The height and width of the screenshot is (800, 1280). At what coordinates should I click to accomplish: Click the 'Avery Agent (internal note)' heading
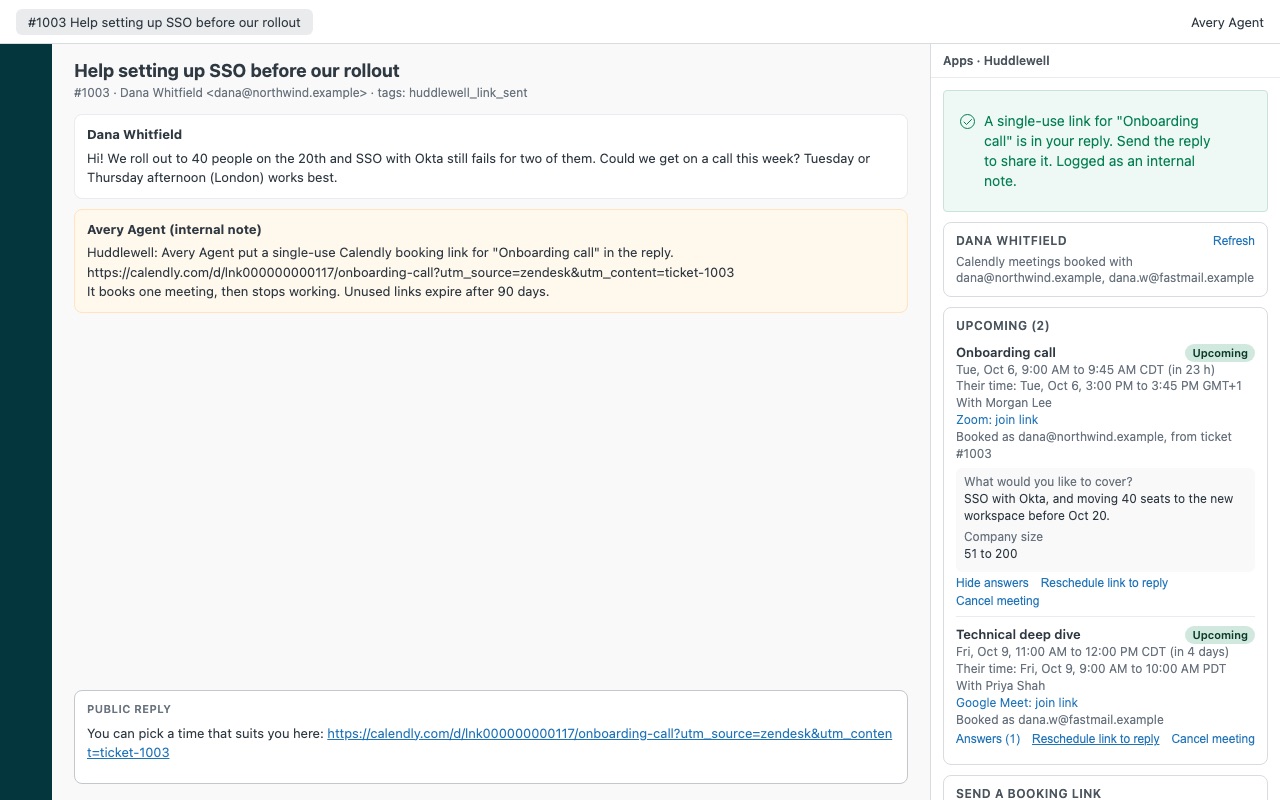tap(174, 230)
